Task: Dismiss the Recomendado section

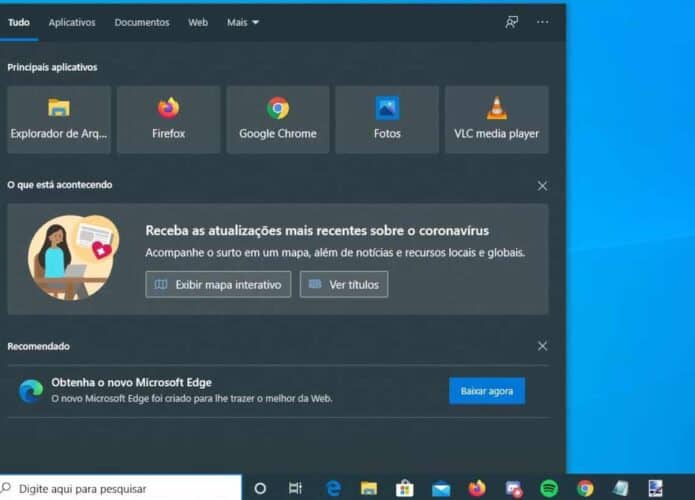Action: point(542,346)
